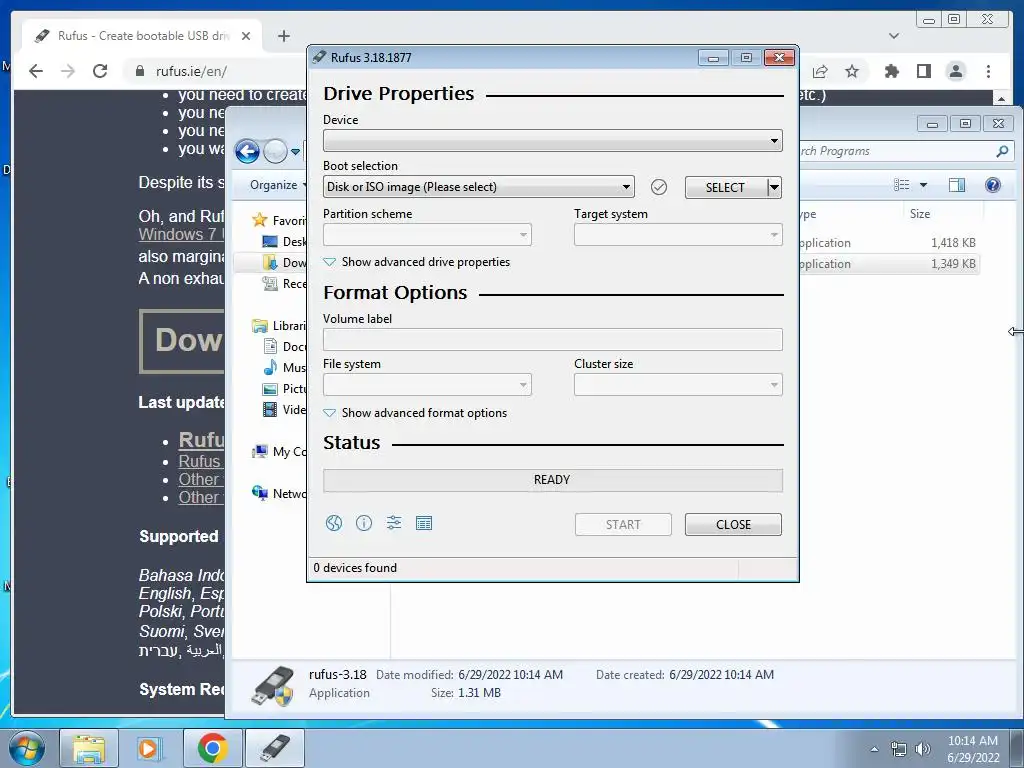Click the 1,349 KB file row
The image size is (1024, 768).
click(x=889, y=264)
